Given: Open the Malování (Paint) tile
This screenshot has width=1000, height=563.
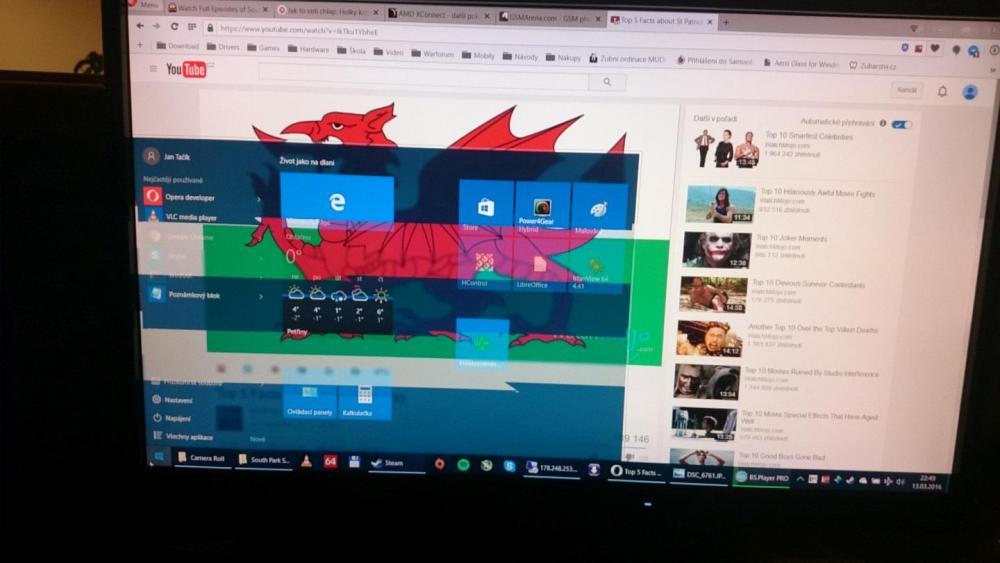Looking at the screenshot, I should (x=598, y=208).
